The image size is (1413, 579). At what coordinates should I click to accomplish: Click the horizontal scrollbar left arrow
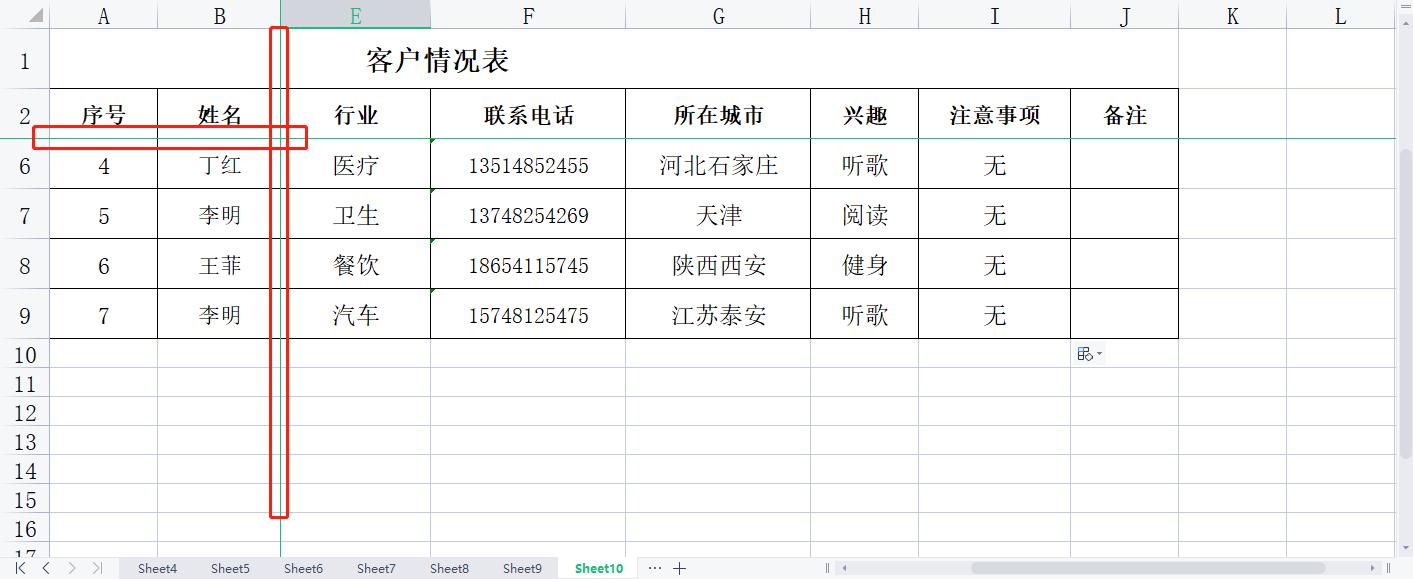coord(845,568)
